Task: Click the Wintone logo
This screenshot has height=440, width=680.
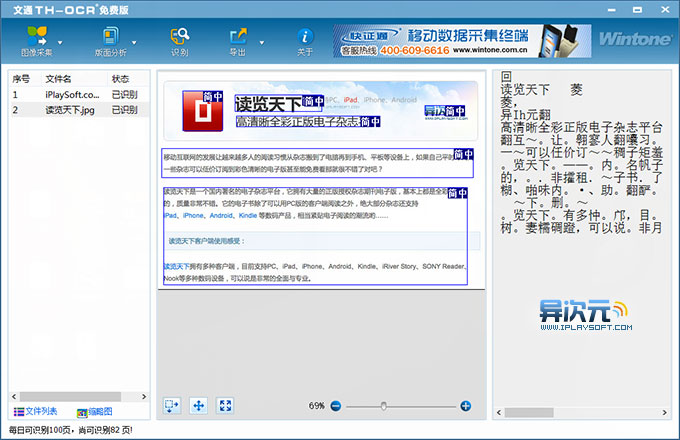Action: coord(635,39)
